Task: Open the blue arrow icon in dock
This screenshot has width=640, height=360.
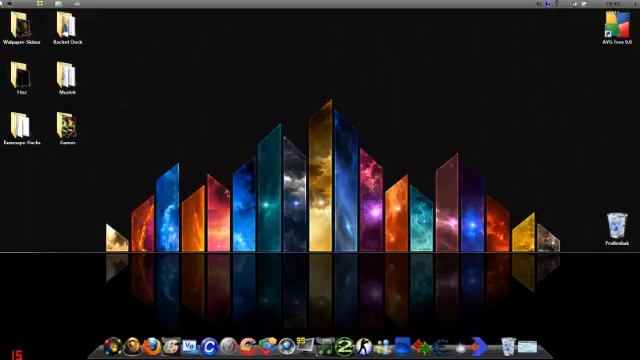Action: coord(480,347)
